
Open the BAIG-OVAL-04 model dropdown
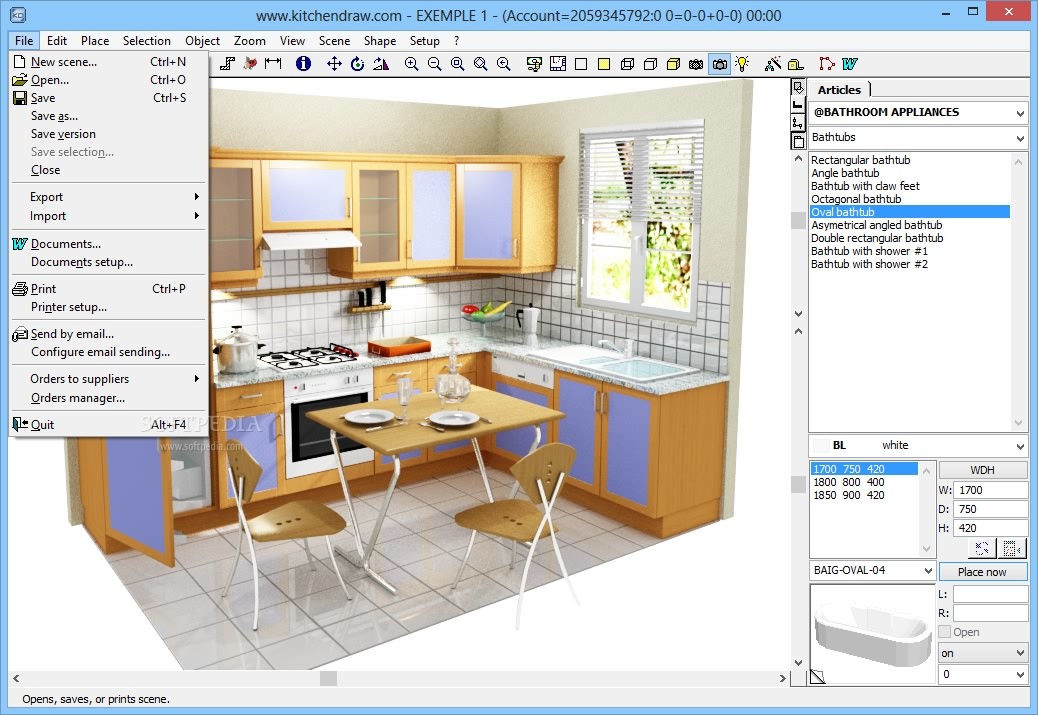872,571
